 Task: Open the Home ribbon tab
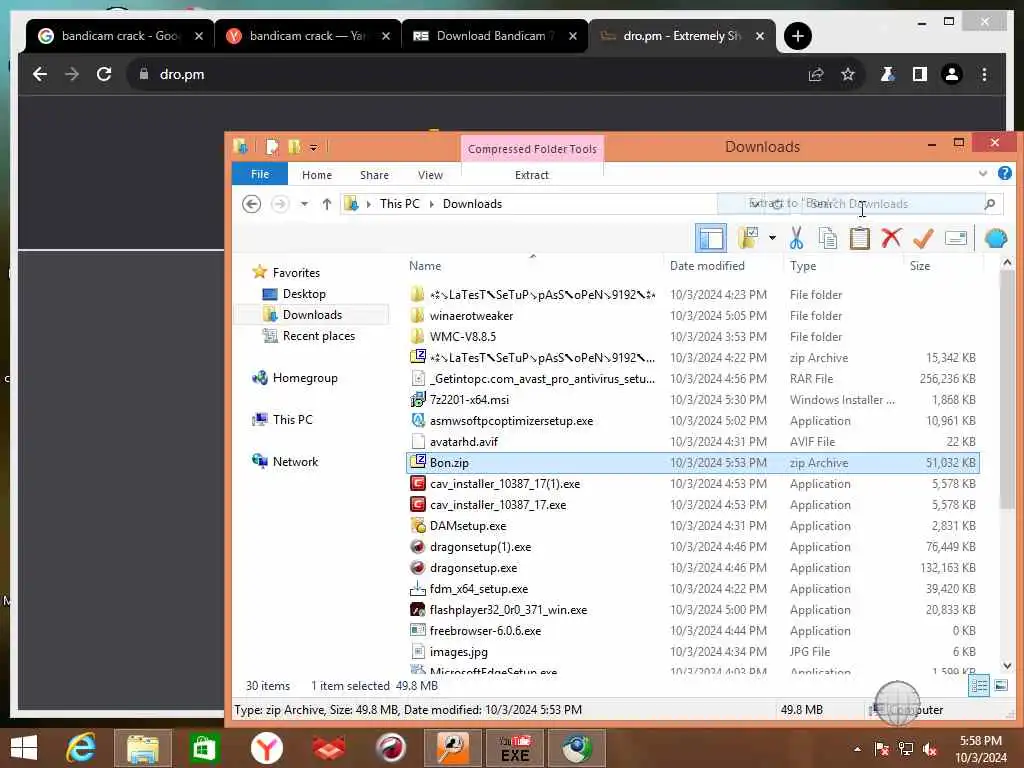tap(317, 175)
